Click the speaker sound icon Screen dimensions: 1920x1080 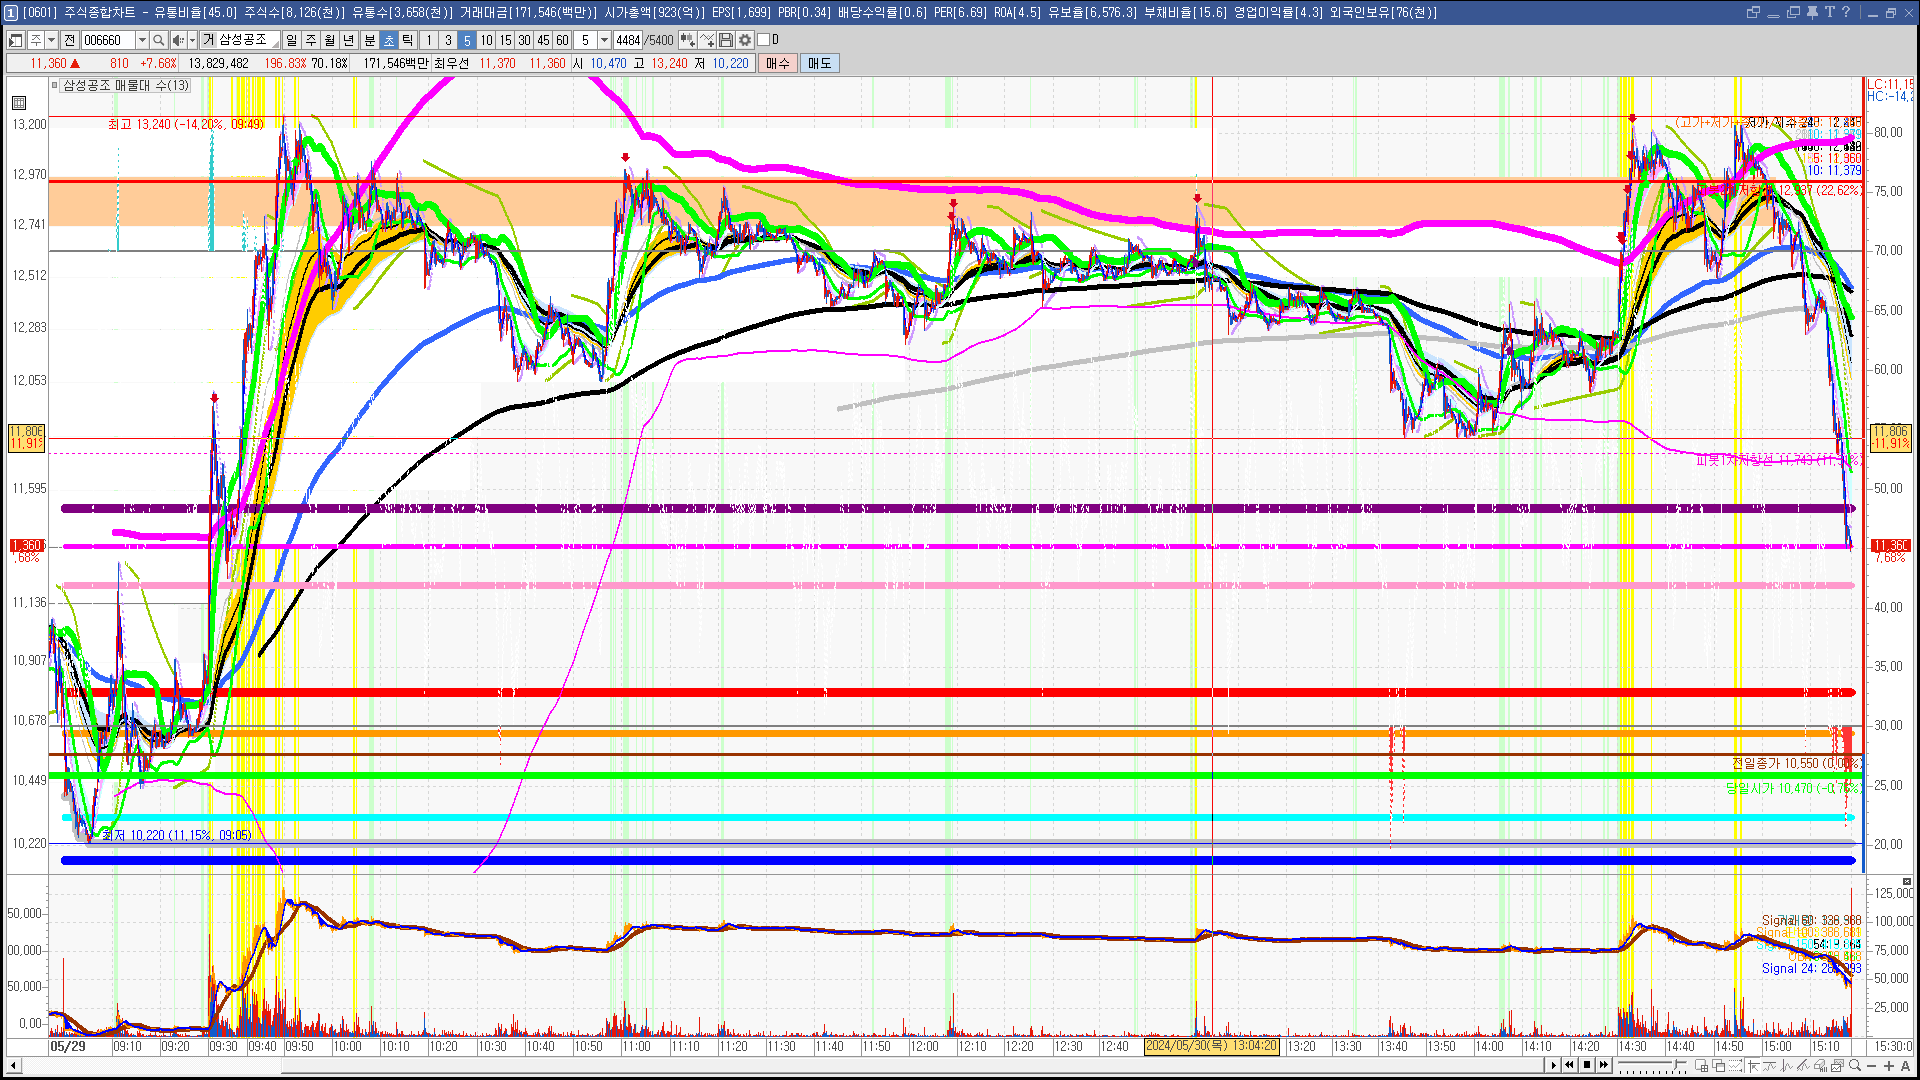[x=178, y=40]
